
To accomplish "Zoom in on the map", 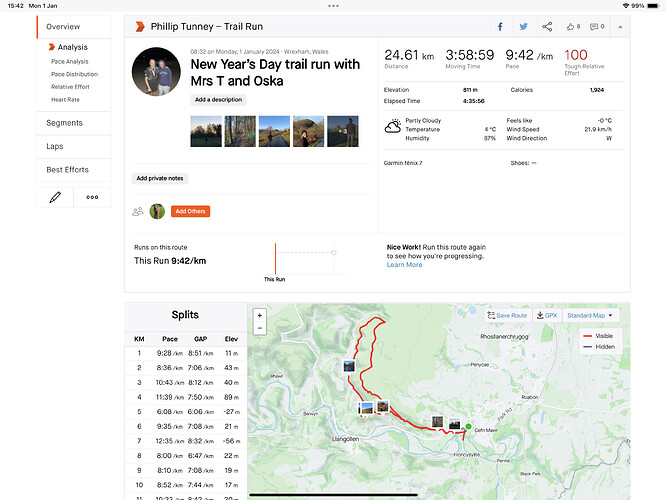I will coord(260,315).
